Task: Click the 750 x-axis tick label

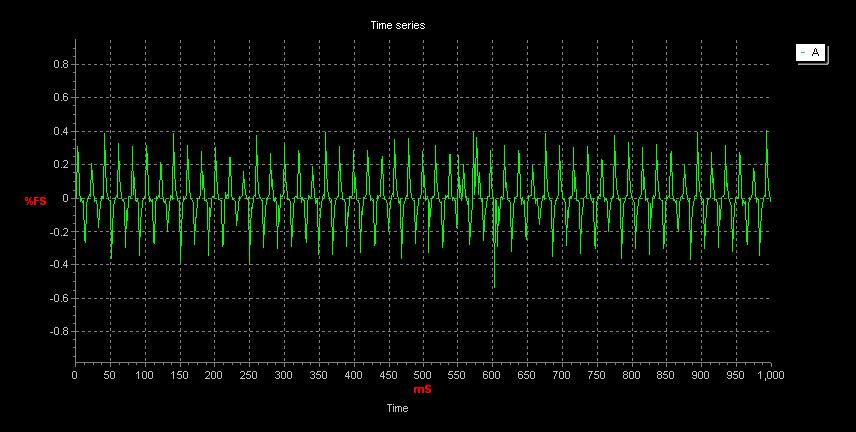Action: (x=596, y=375)
